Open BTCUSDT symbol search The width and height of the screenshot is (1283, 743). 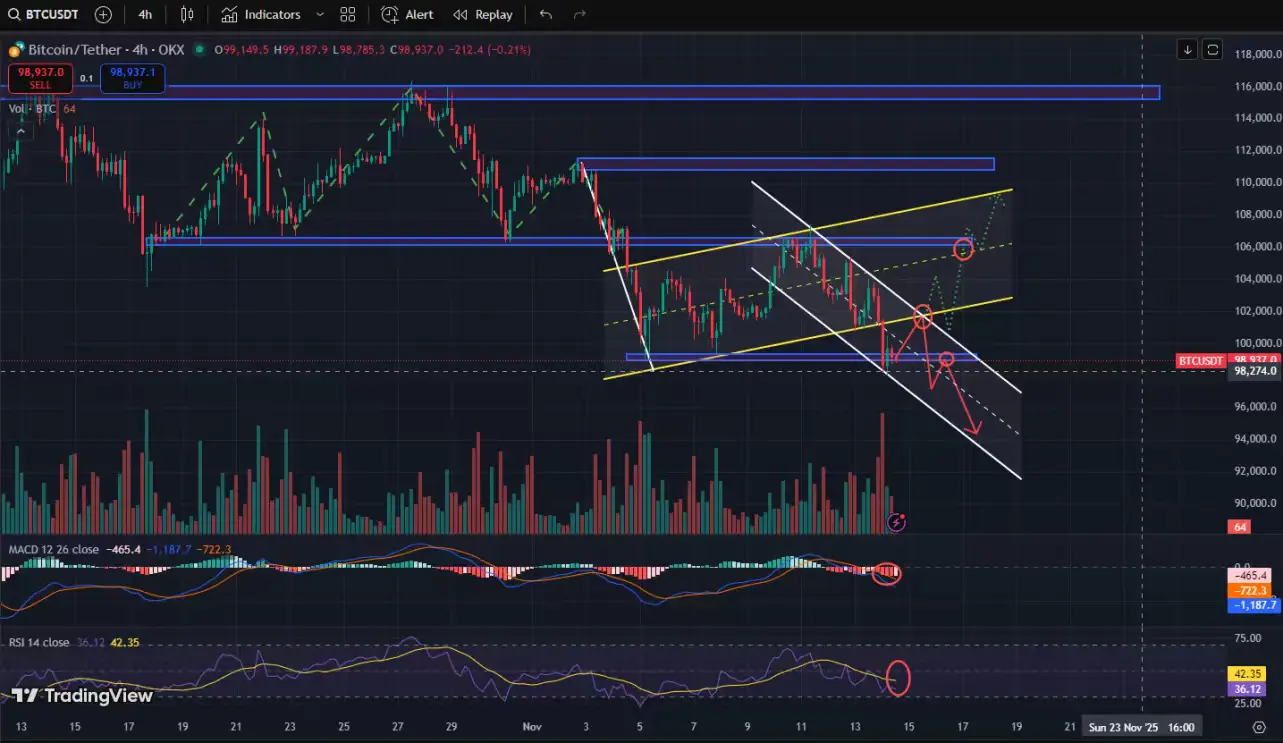[x=46, y=15]
